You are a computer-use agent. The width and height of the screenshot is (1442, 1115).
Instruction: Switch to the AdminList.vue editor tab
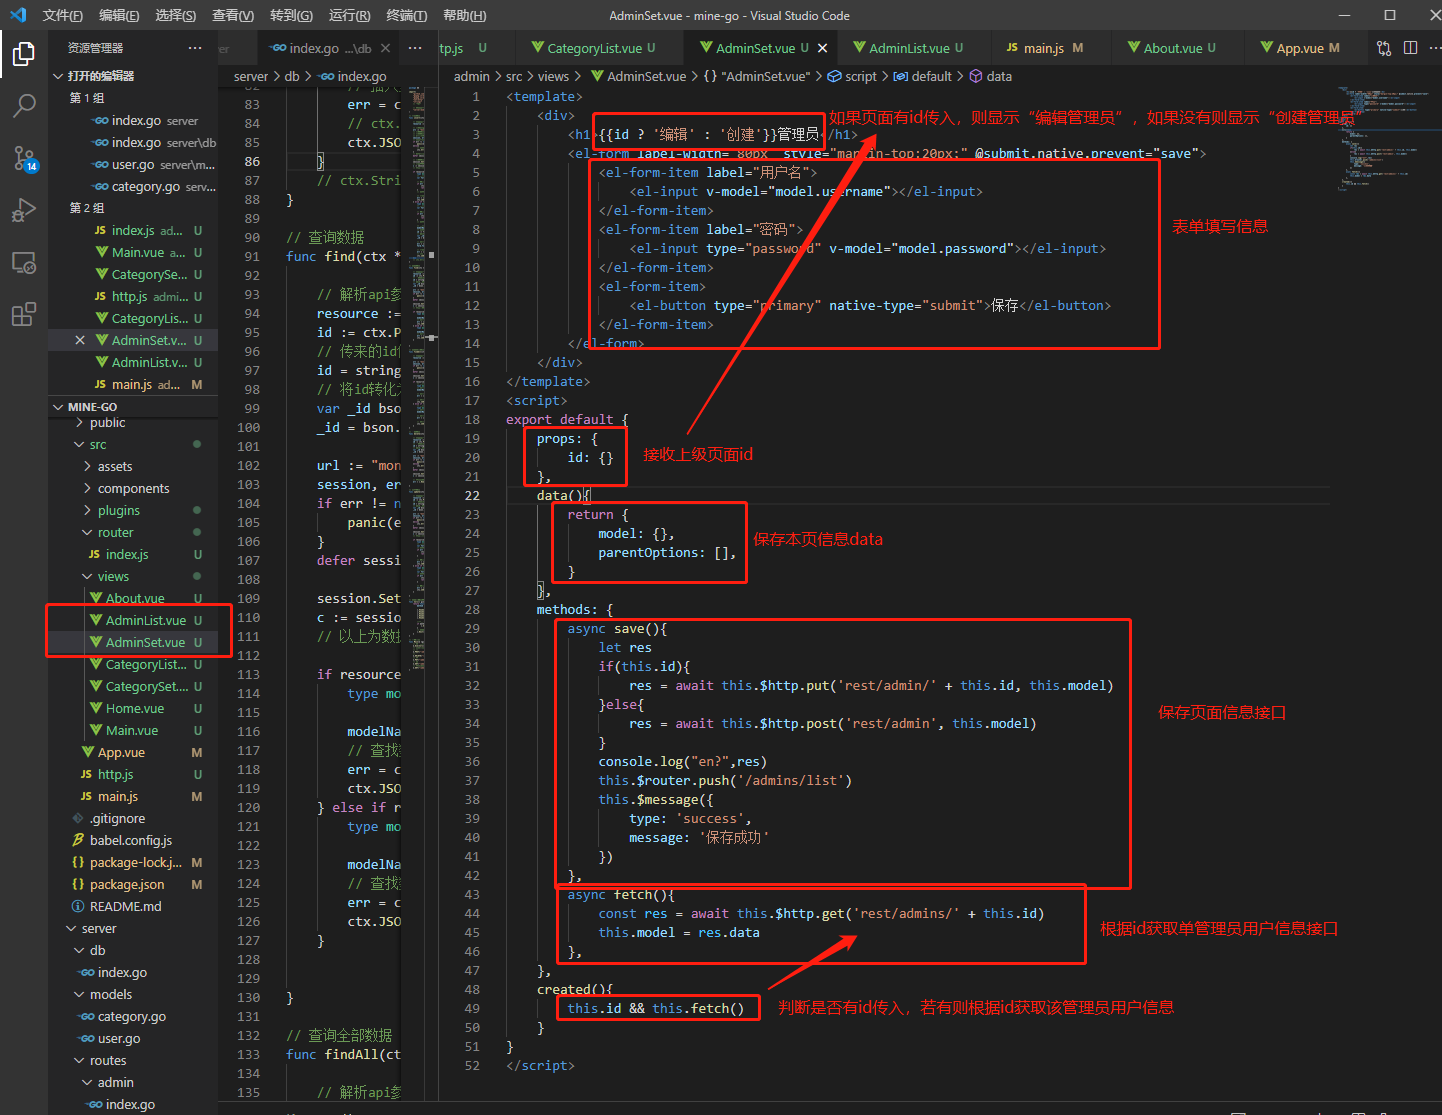click(x=909, y=47)
